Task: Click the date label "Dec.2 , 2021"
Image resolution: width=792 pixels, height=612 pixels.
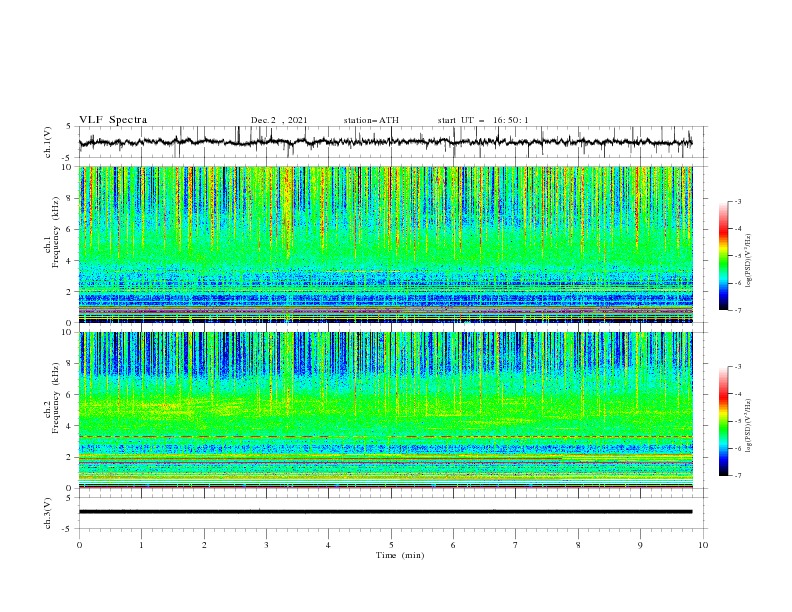Action: point(279,120)
